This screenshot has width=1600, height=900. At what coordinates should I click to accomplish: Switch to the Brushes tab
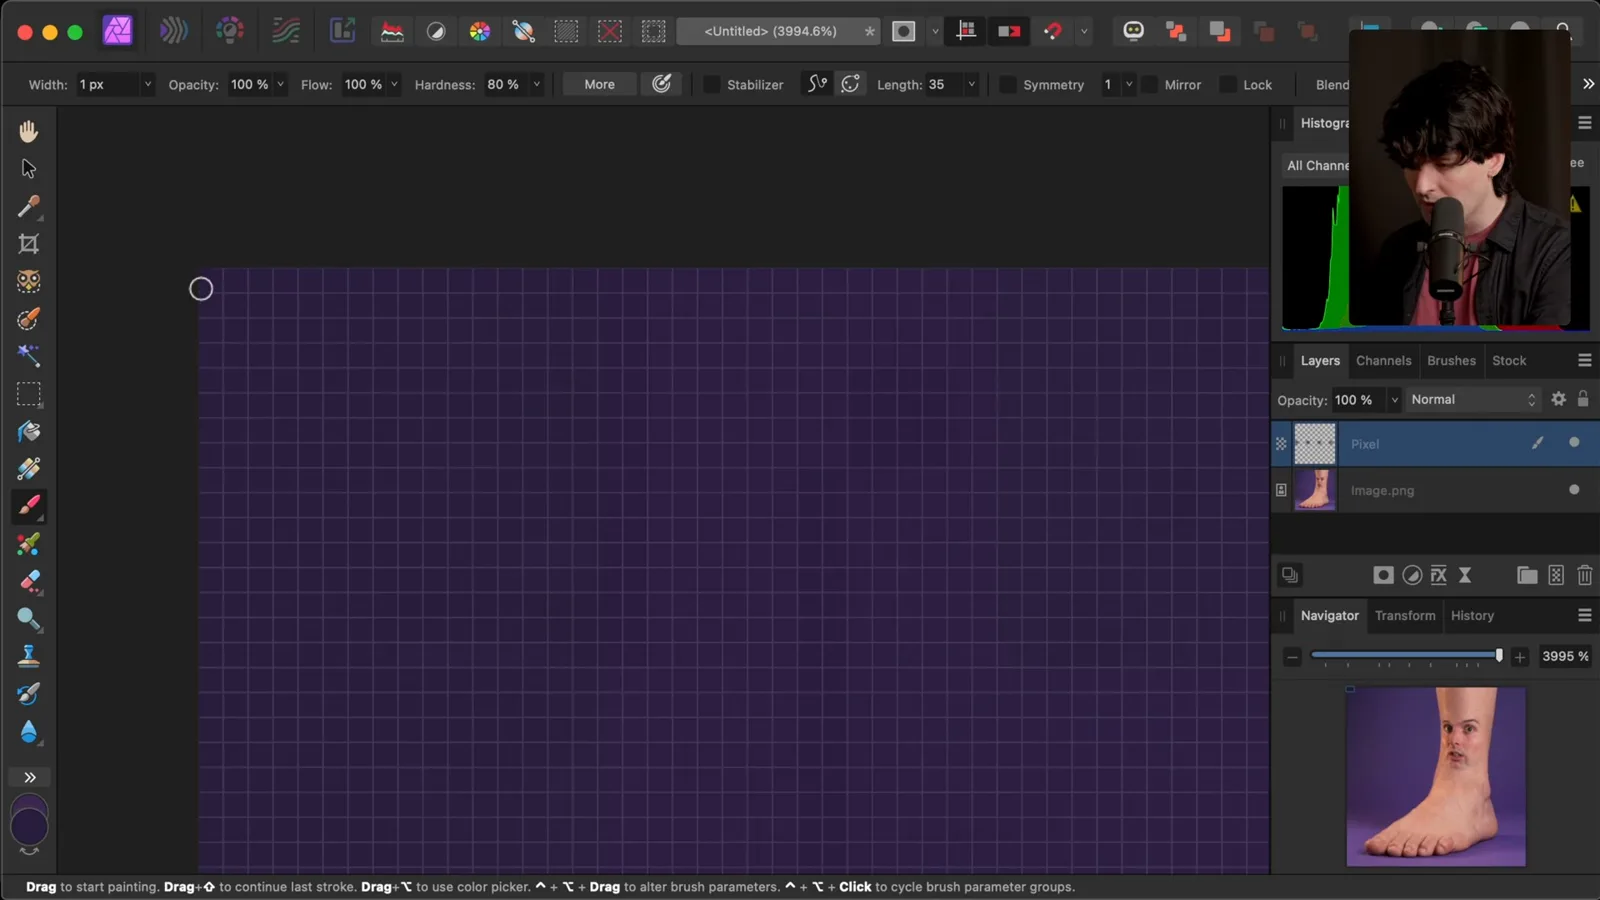1451,361
